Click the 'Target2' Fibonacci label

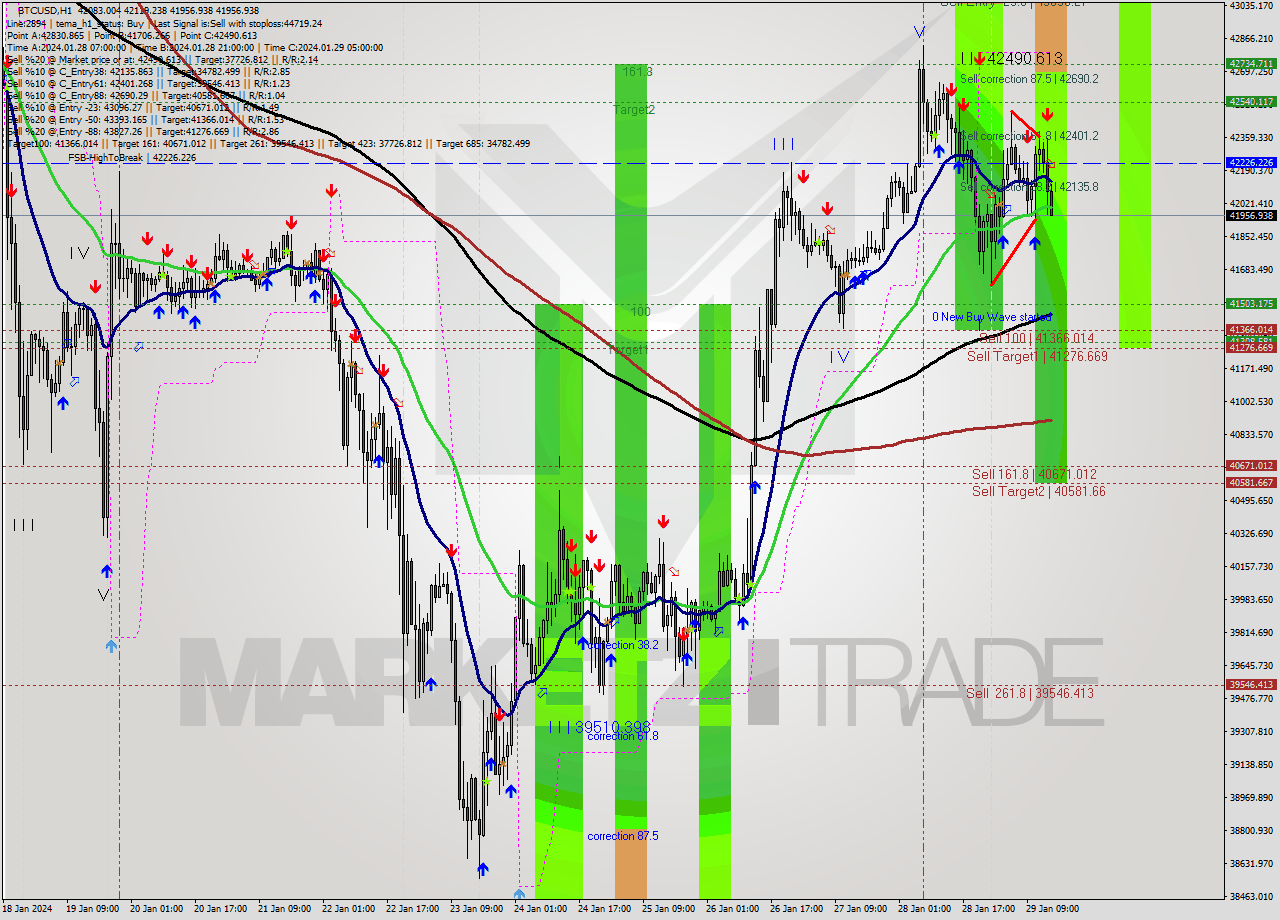click(635, 110)
